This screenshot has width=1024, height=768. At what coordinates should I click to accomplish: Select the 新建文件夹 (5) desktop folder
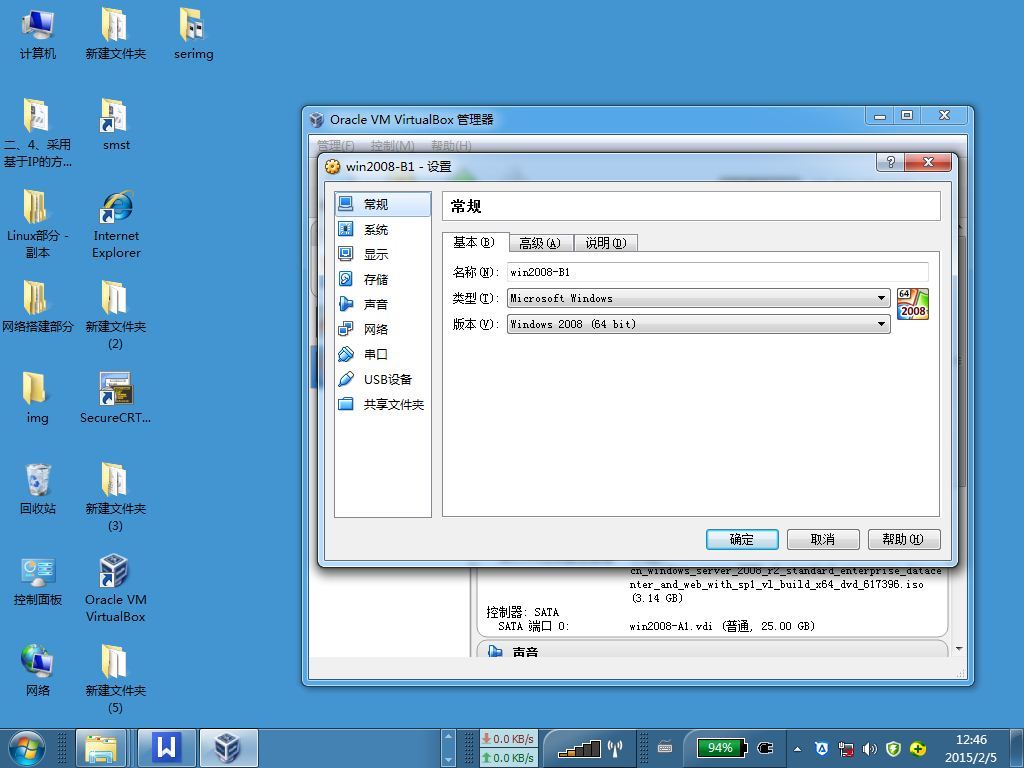click(x=116, y=679)
